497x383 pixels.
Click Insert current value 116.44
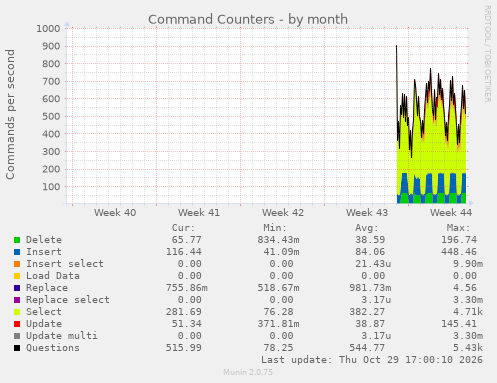coord(184,252)
